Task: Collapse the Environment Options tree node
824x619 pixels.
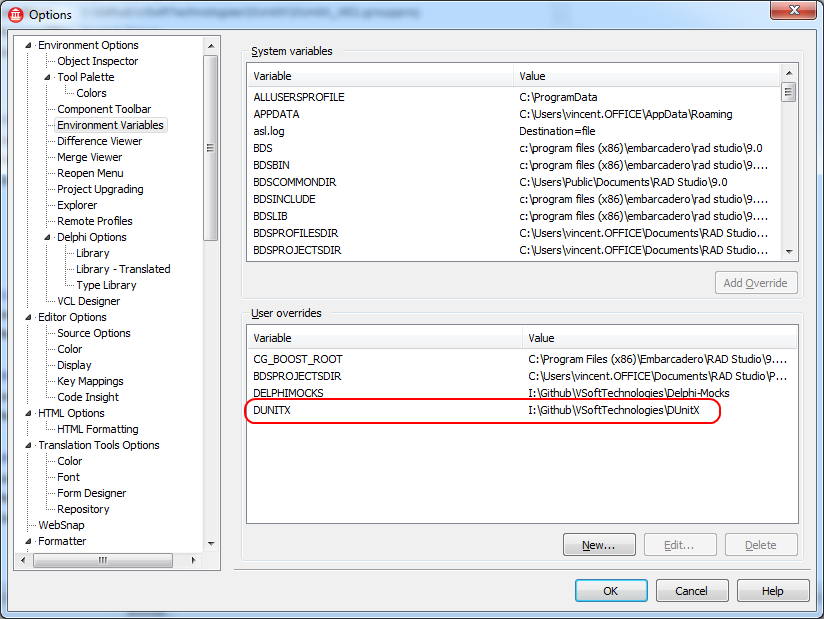Action: click(x=28, y=45)
